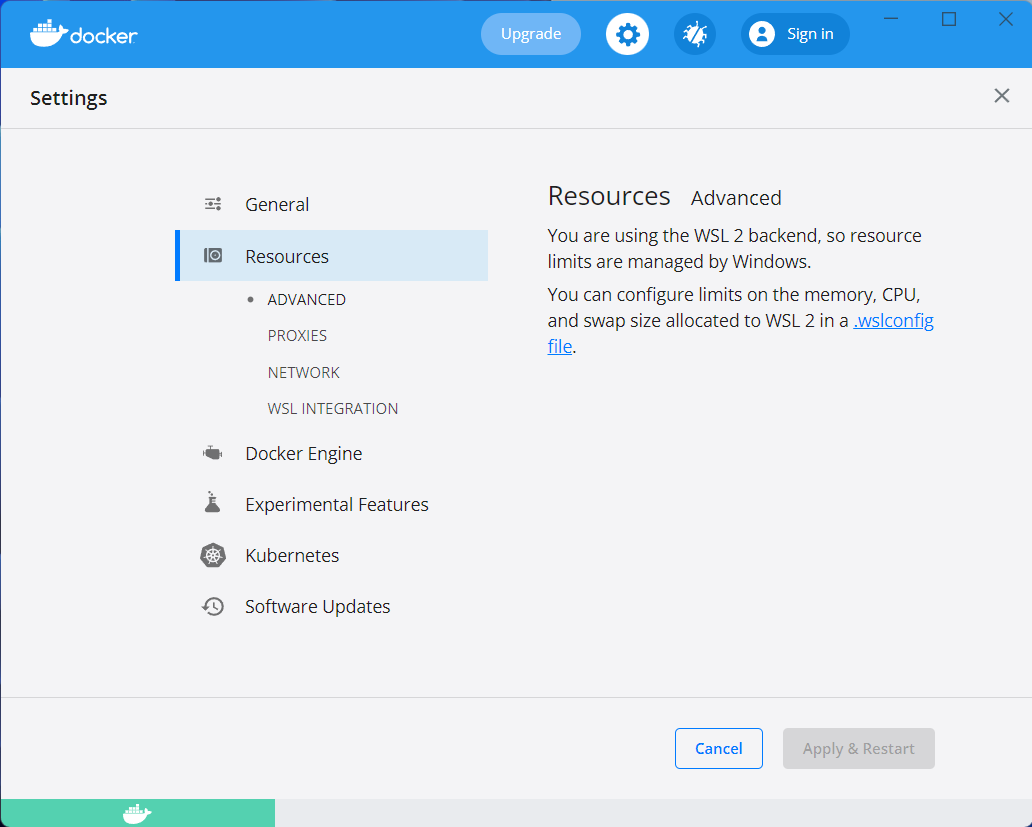Click the Troubleshoot bug icon

pos(694,33)
